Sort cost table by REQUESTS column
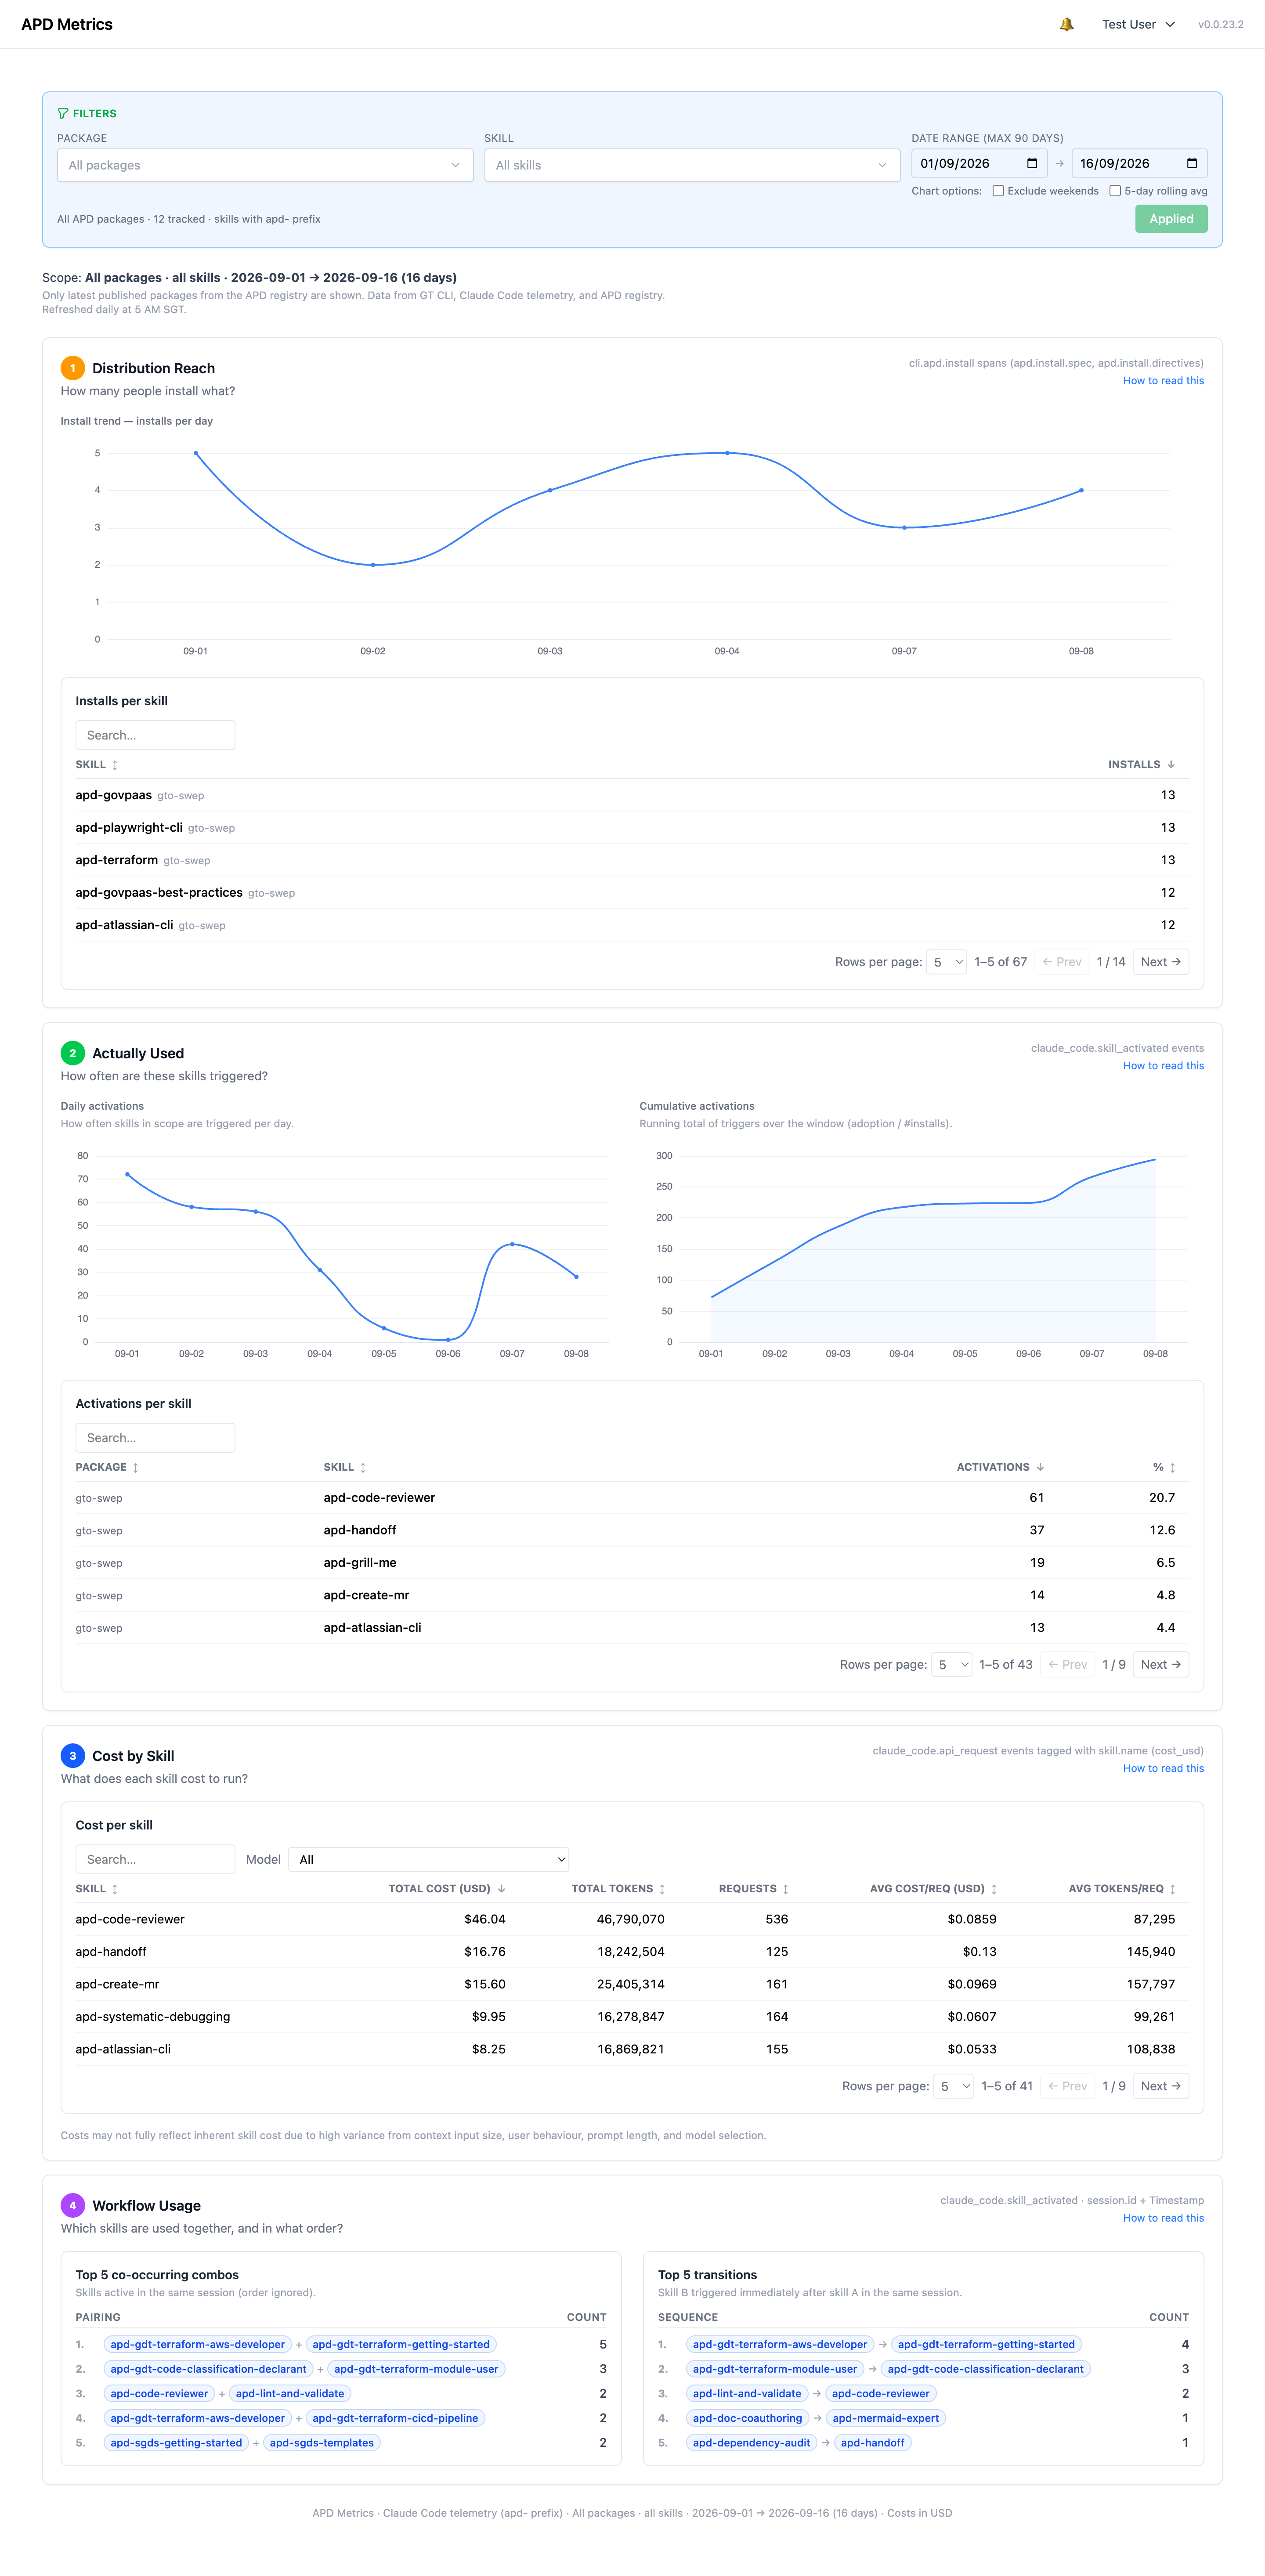The width and height of the screenshot is (1265, 2576). pos(754,1889)
